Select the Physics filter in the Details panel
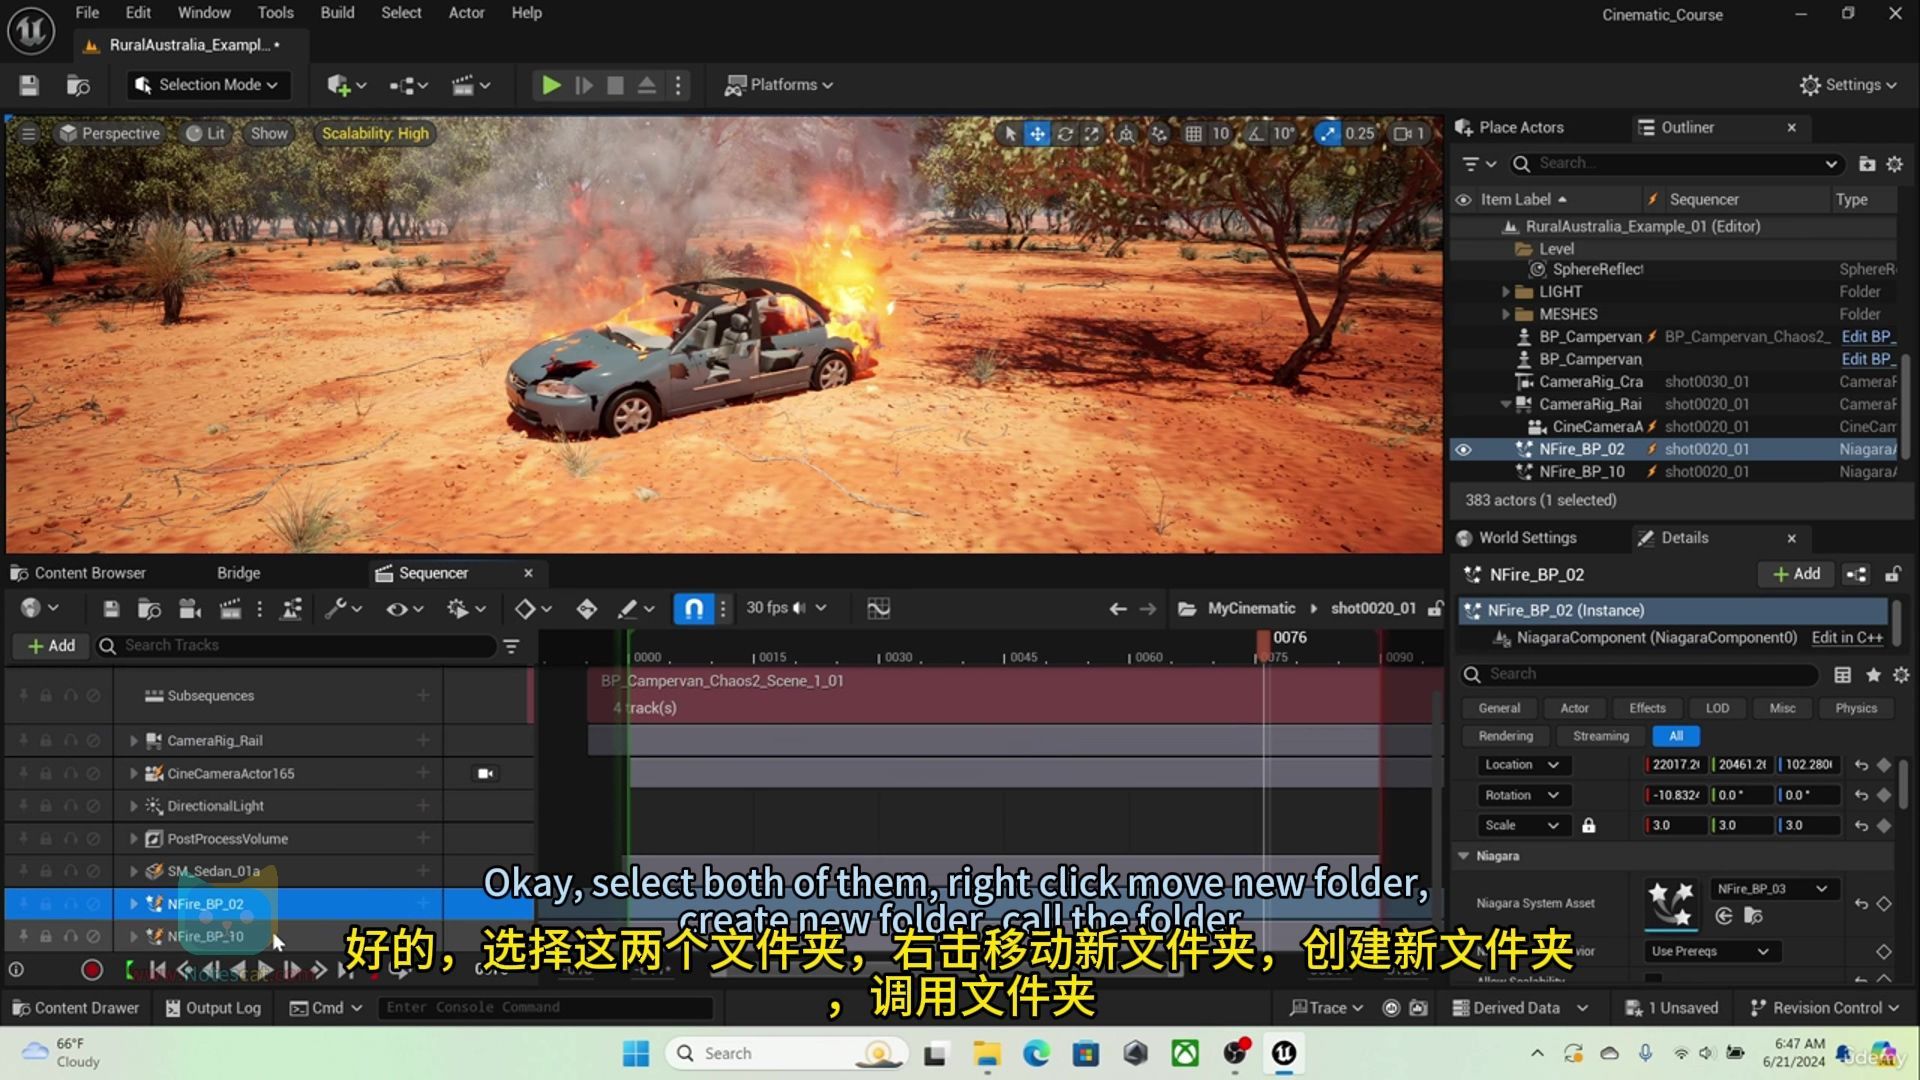The height and width of the screenshot is (1080, 1920). [x=1856, y=708]
